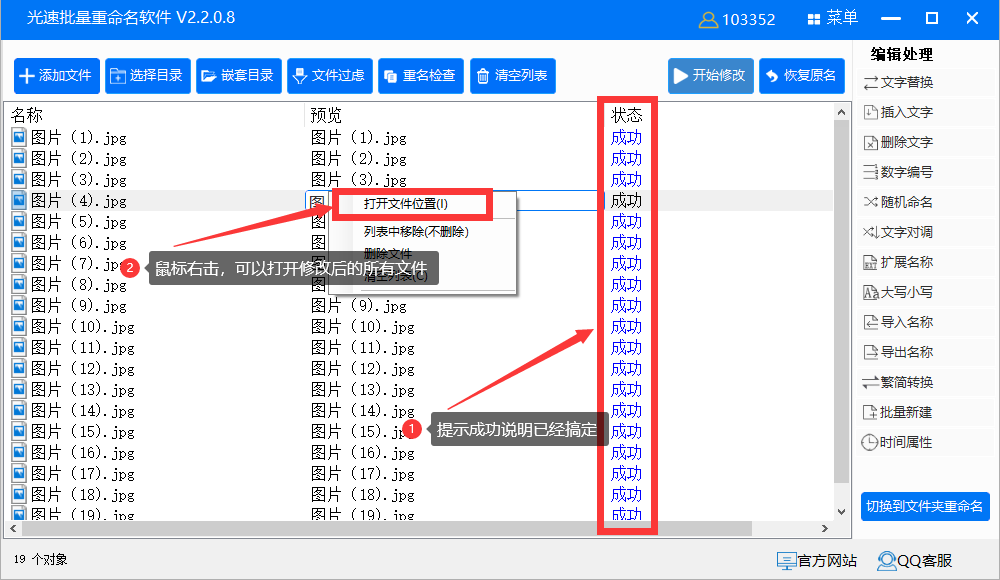Click the 嵌套目录 nested folder button

point(239,76)
